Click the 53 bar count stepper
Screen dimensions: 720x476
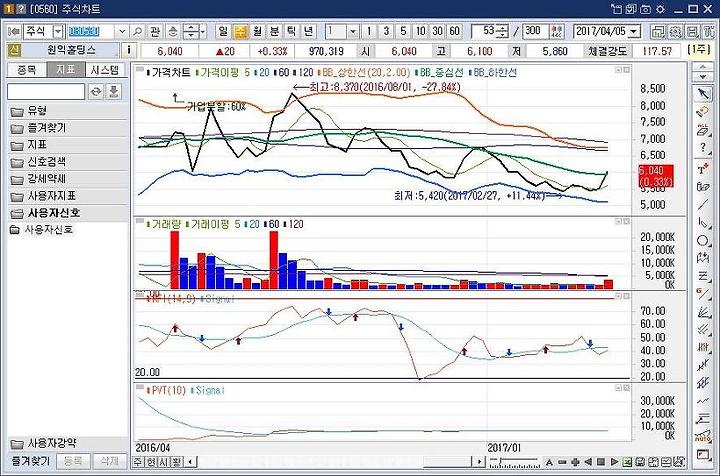click(503, 31)
